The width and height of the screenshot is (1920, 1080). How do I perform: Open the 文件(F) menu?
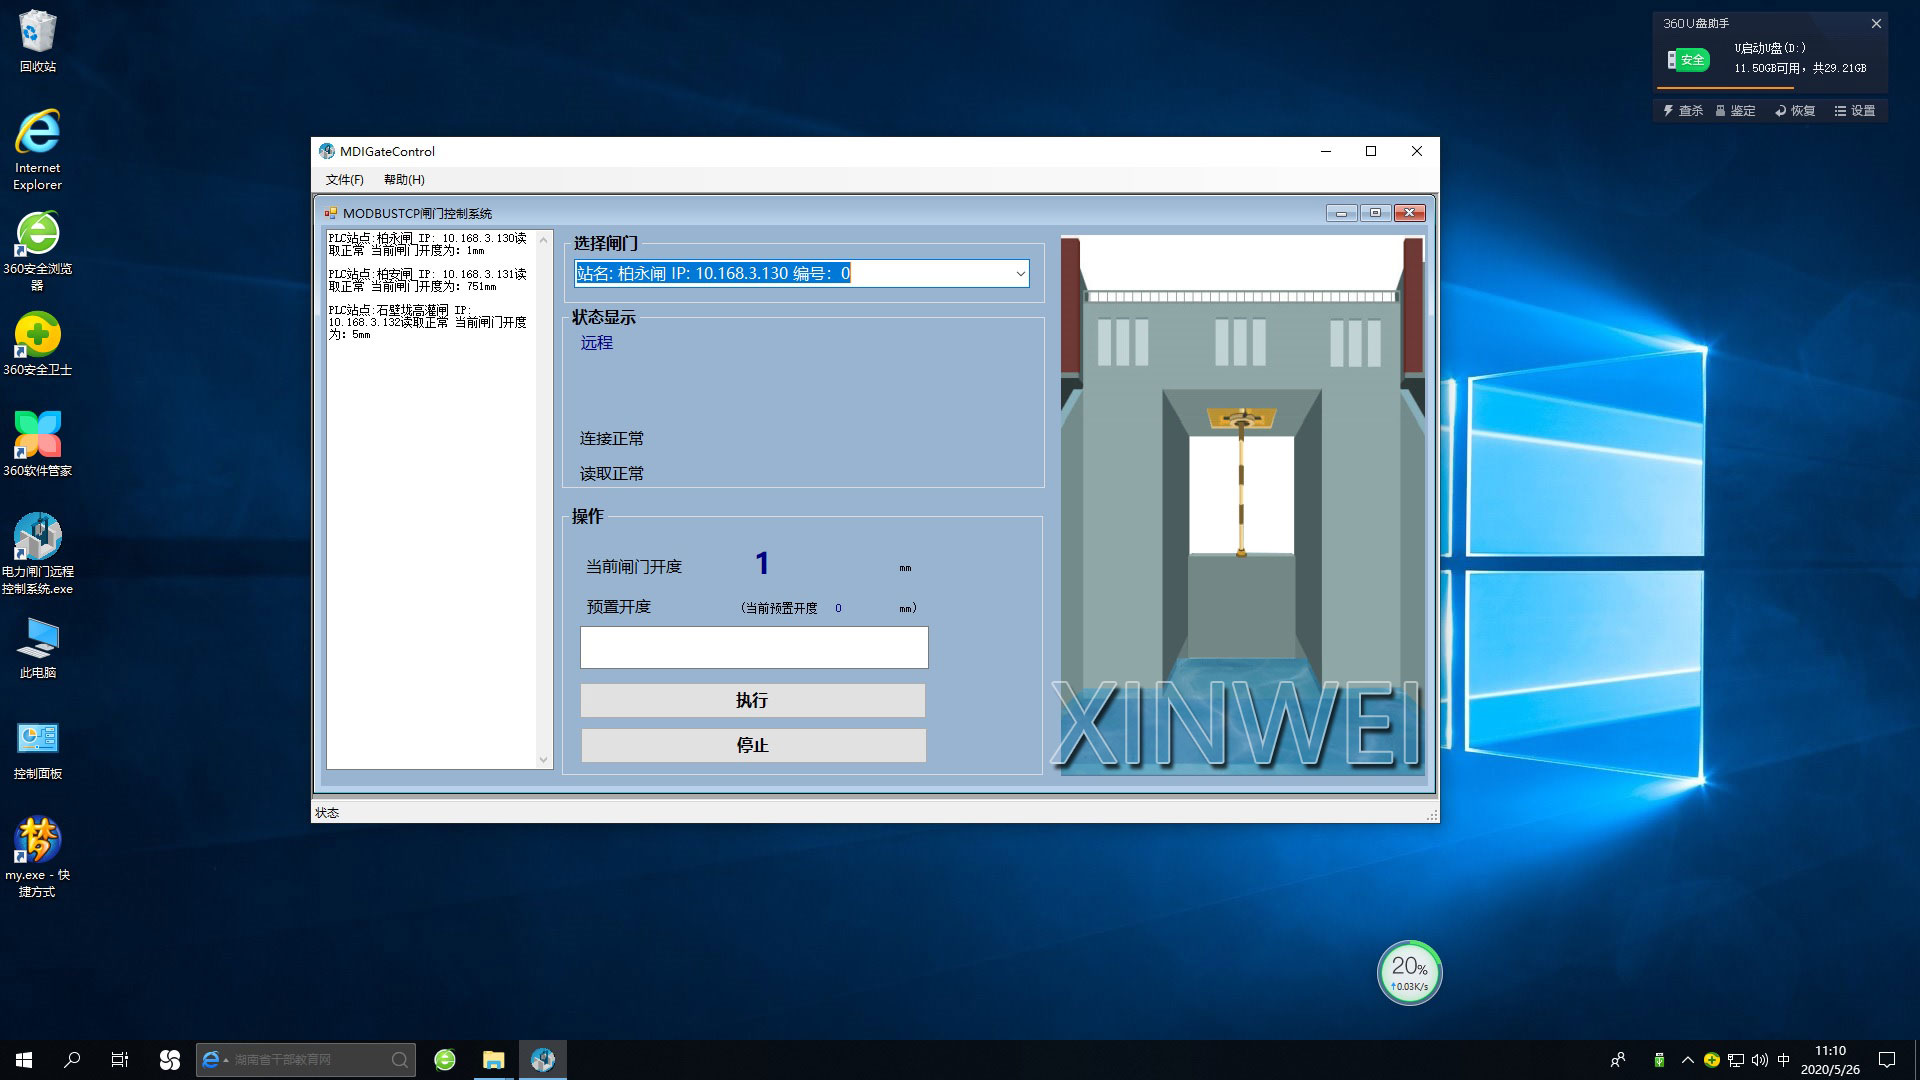(x=345, y=180)
